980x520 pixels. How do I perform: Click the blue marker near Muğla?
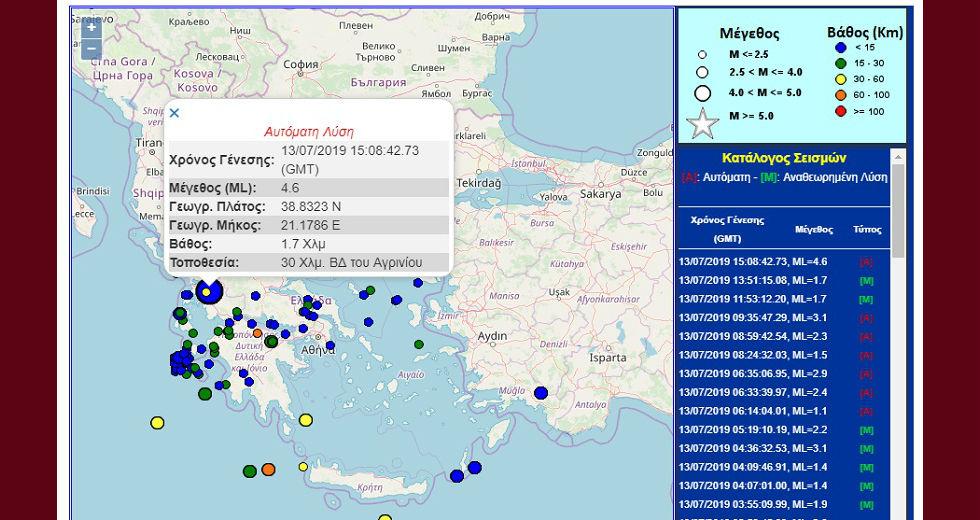[541, 393]
